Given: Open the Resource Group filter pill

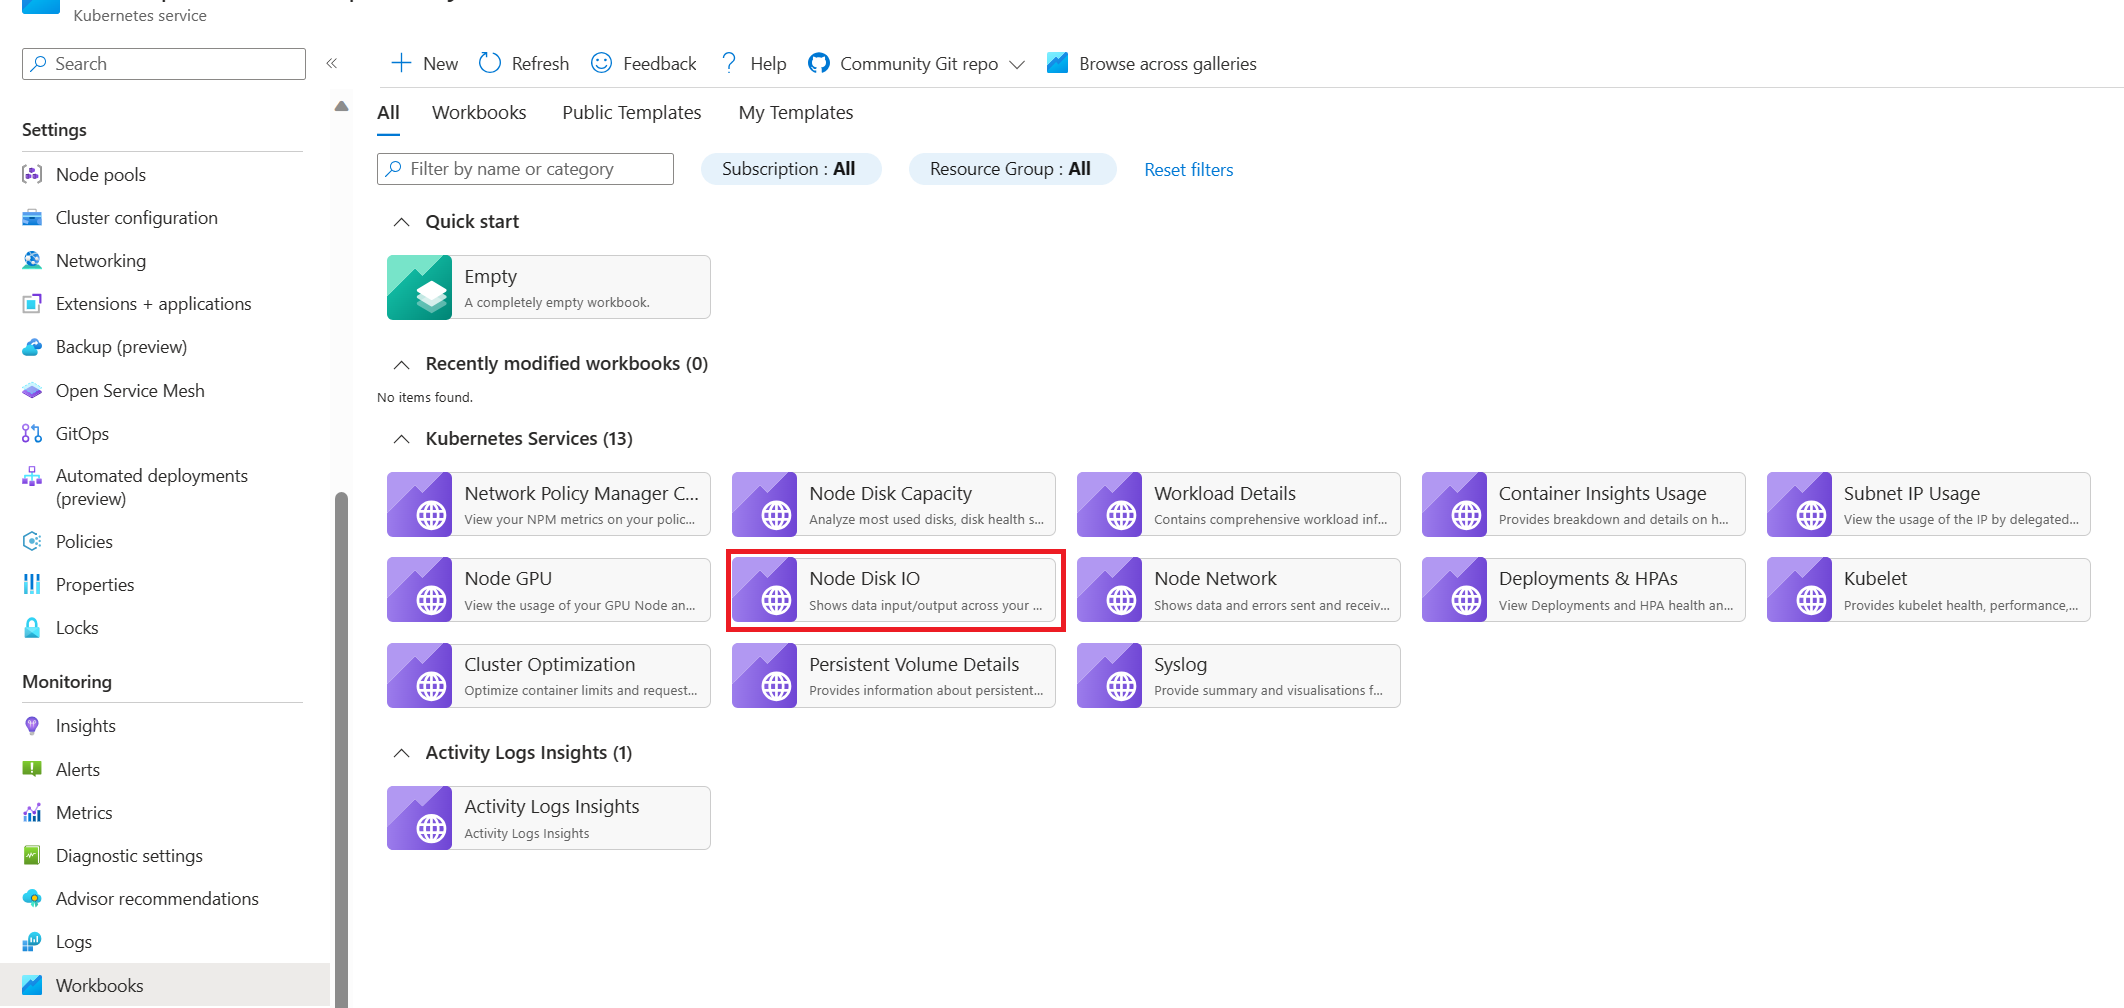Looking at the screenshot, I should (1011, 169).
